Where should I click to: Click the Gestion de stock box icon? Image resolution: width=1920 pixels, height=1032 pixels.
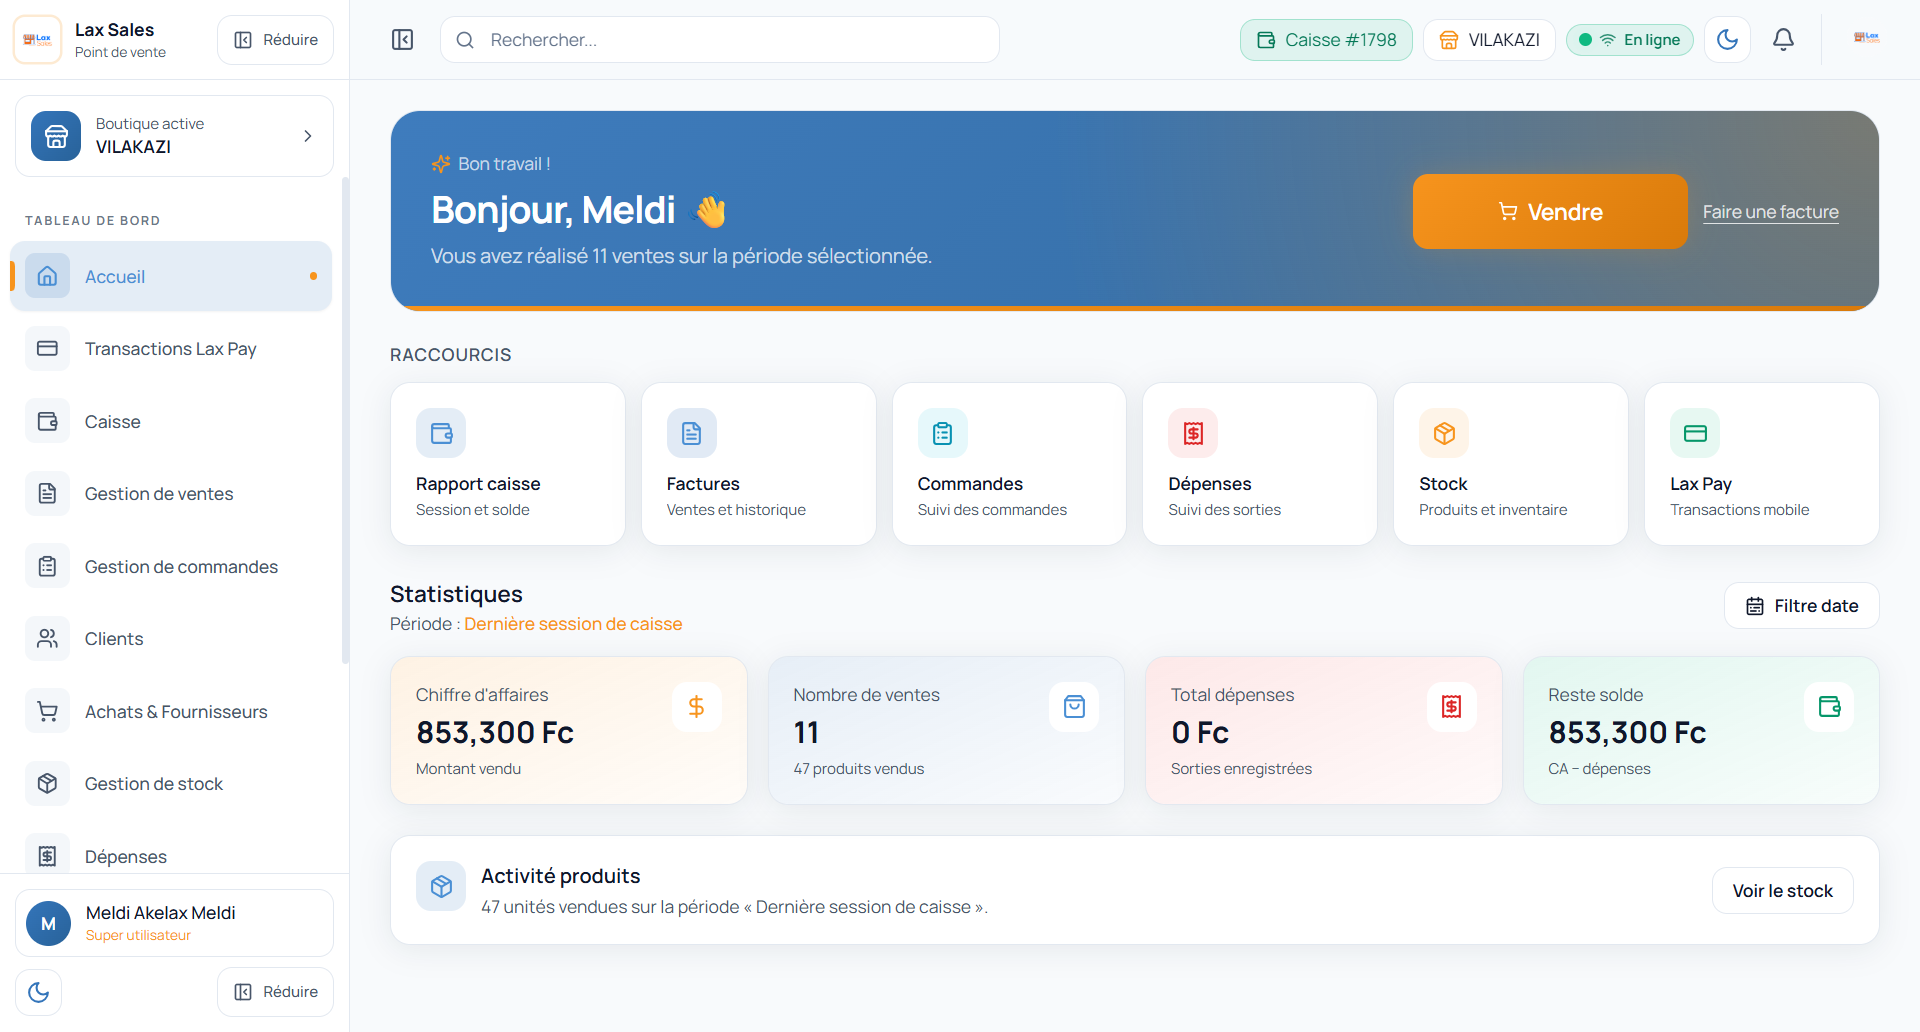tap(47, 784)
